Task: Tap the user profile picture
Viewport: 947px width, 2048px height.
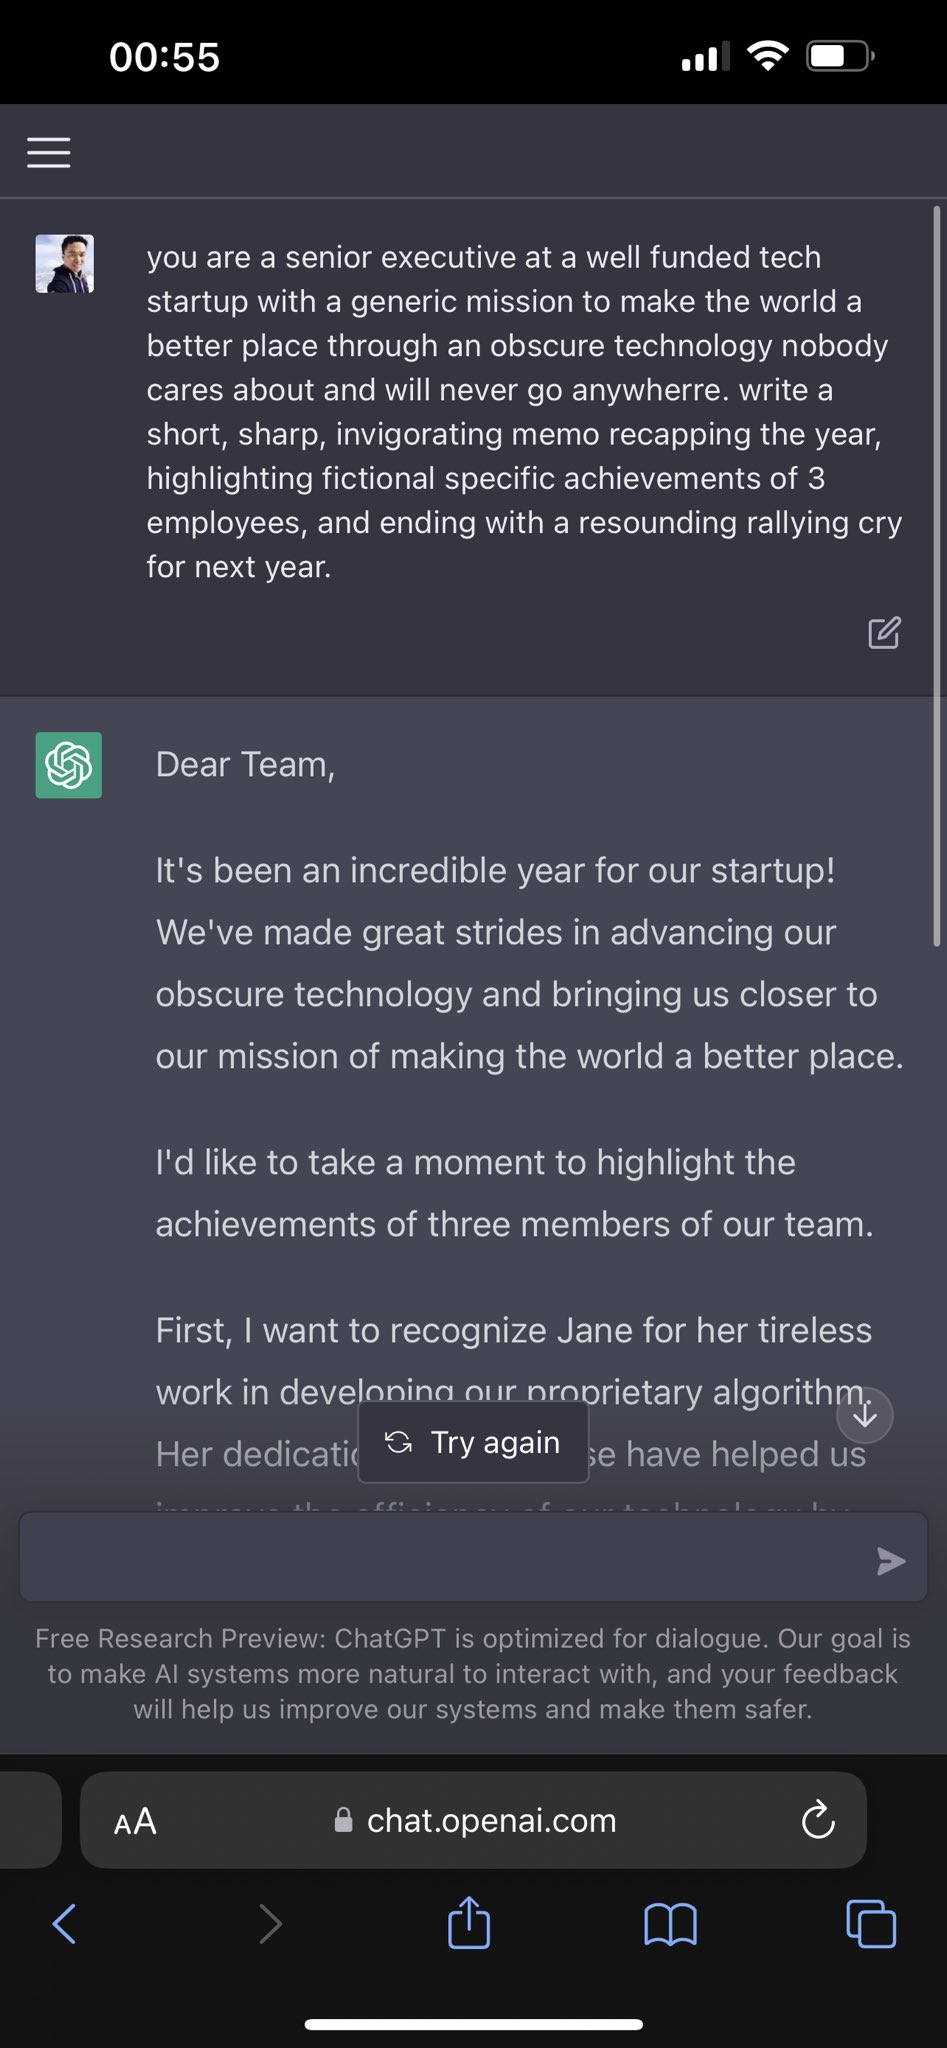Action: (x=65, y=264)
